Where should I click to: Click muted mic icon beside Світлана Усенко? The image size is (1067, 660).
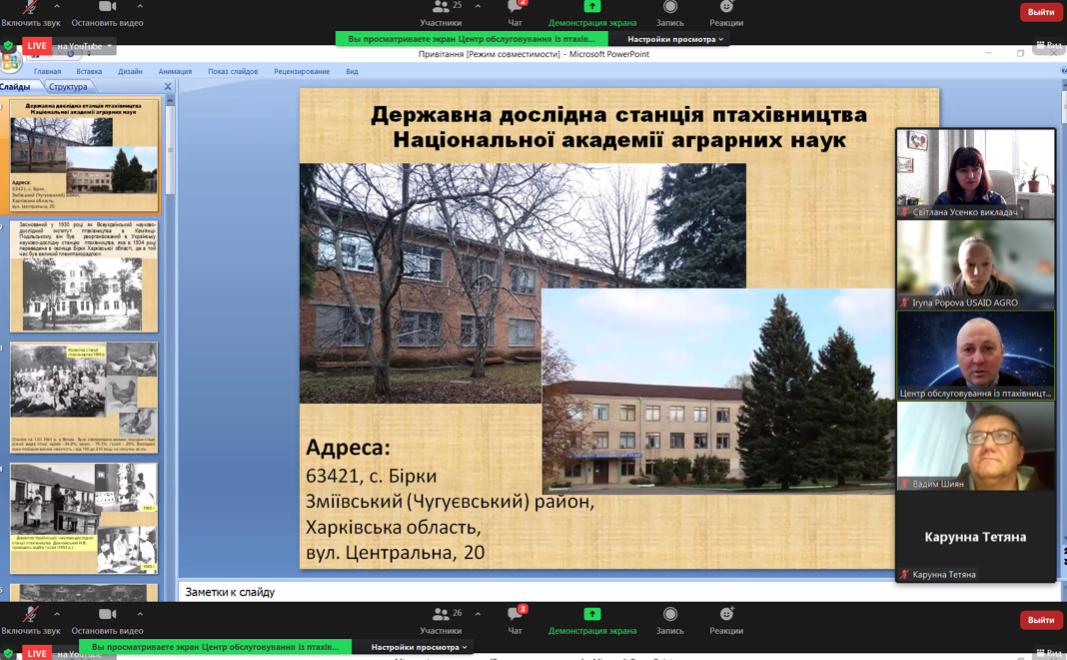pyautogui.click(x=904, y=212)
